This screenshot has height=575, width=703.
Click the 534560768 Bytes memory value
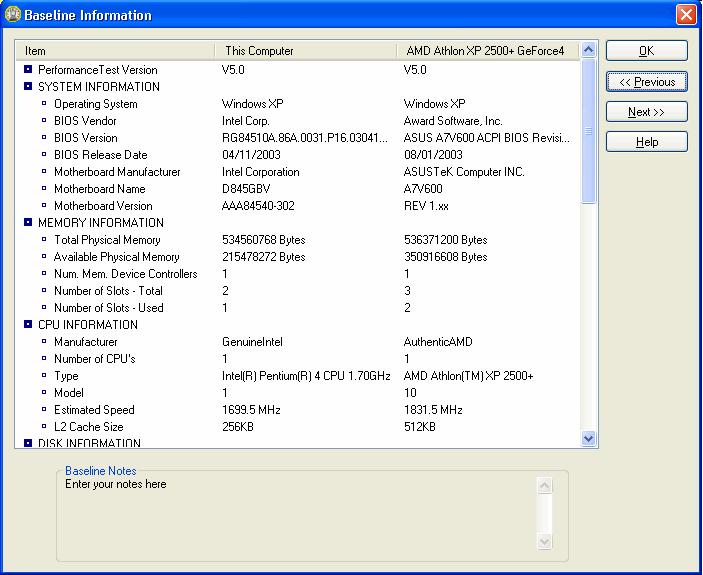click(x=264, y=240)
